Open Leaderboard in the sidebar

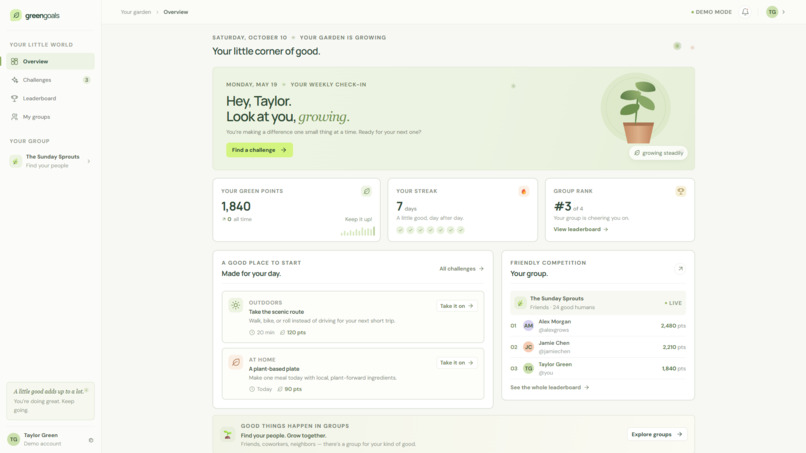tap(50, 98)
